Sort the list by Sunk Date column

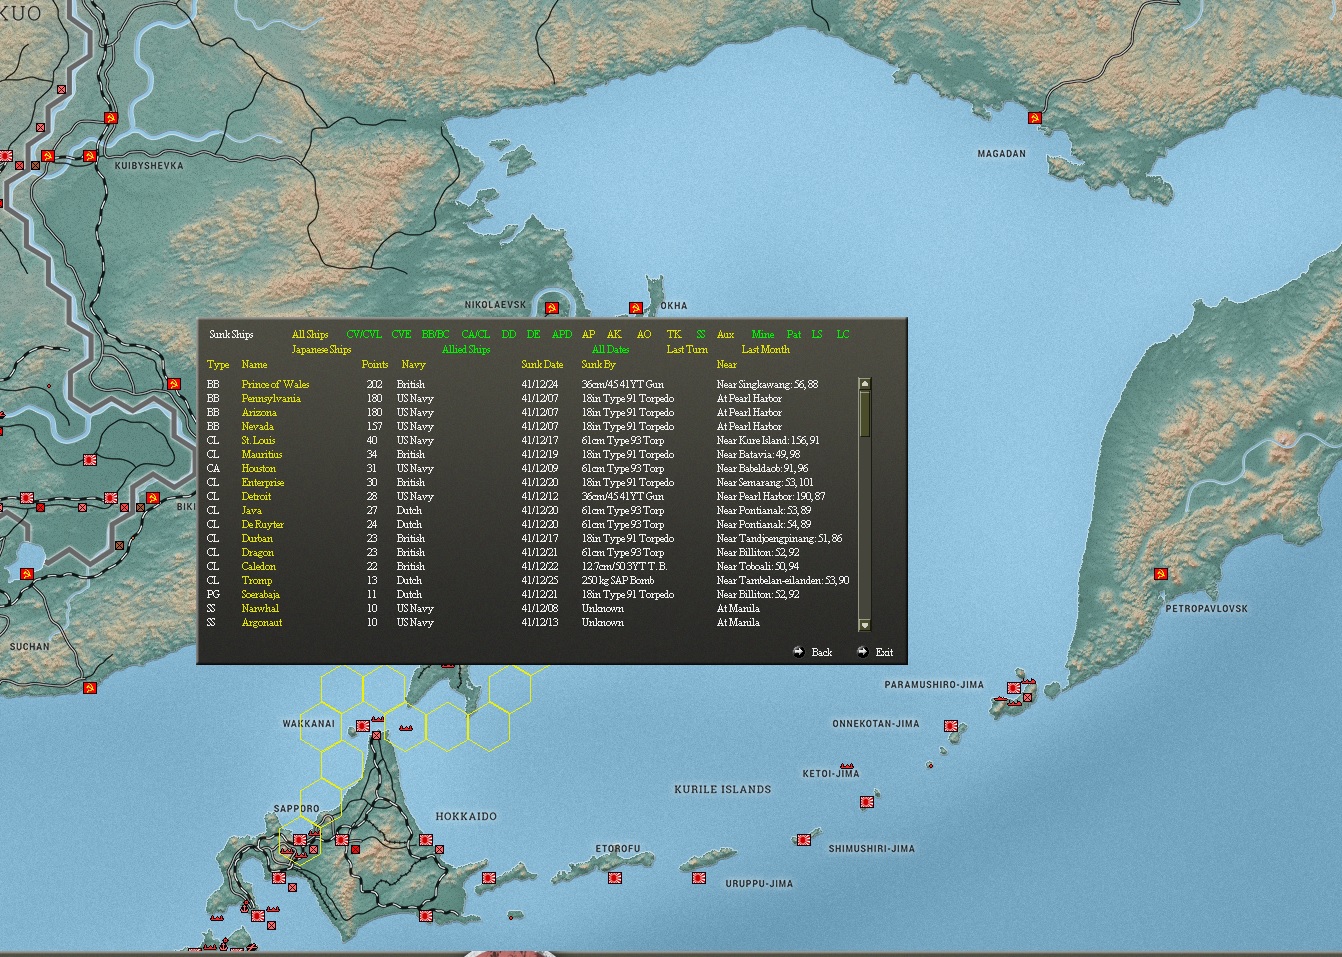[542, 364]
